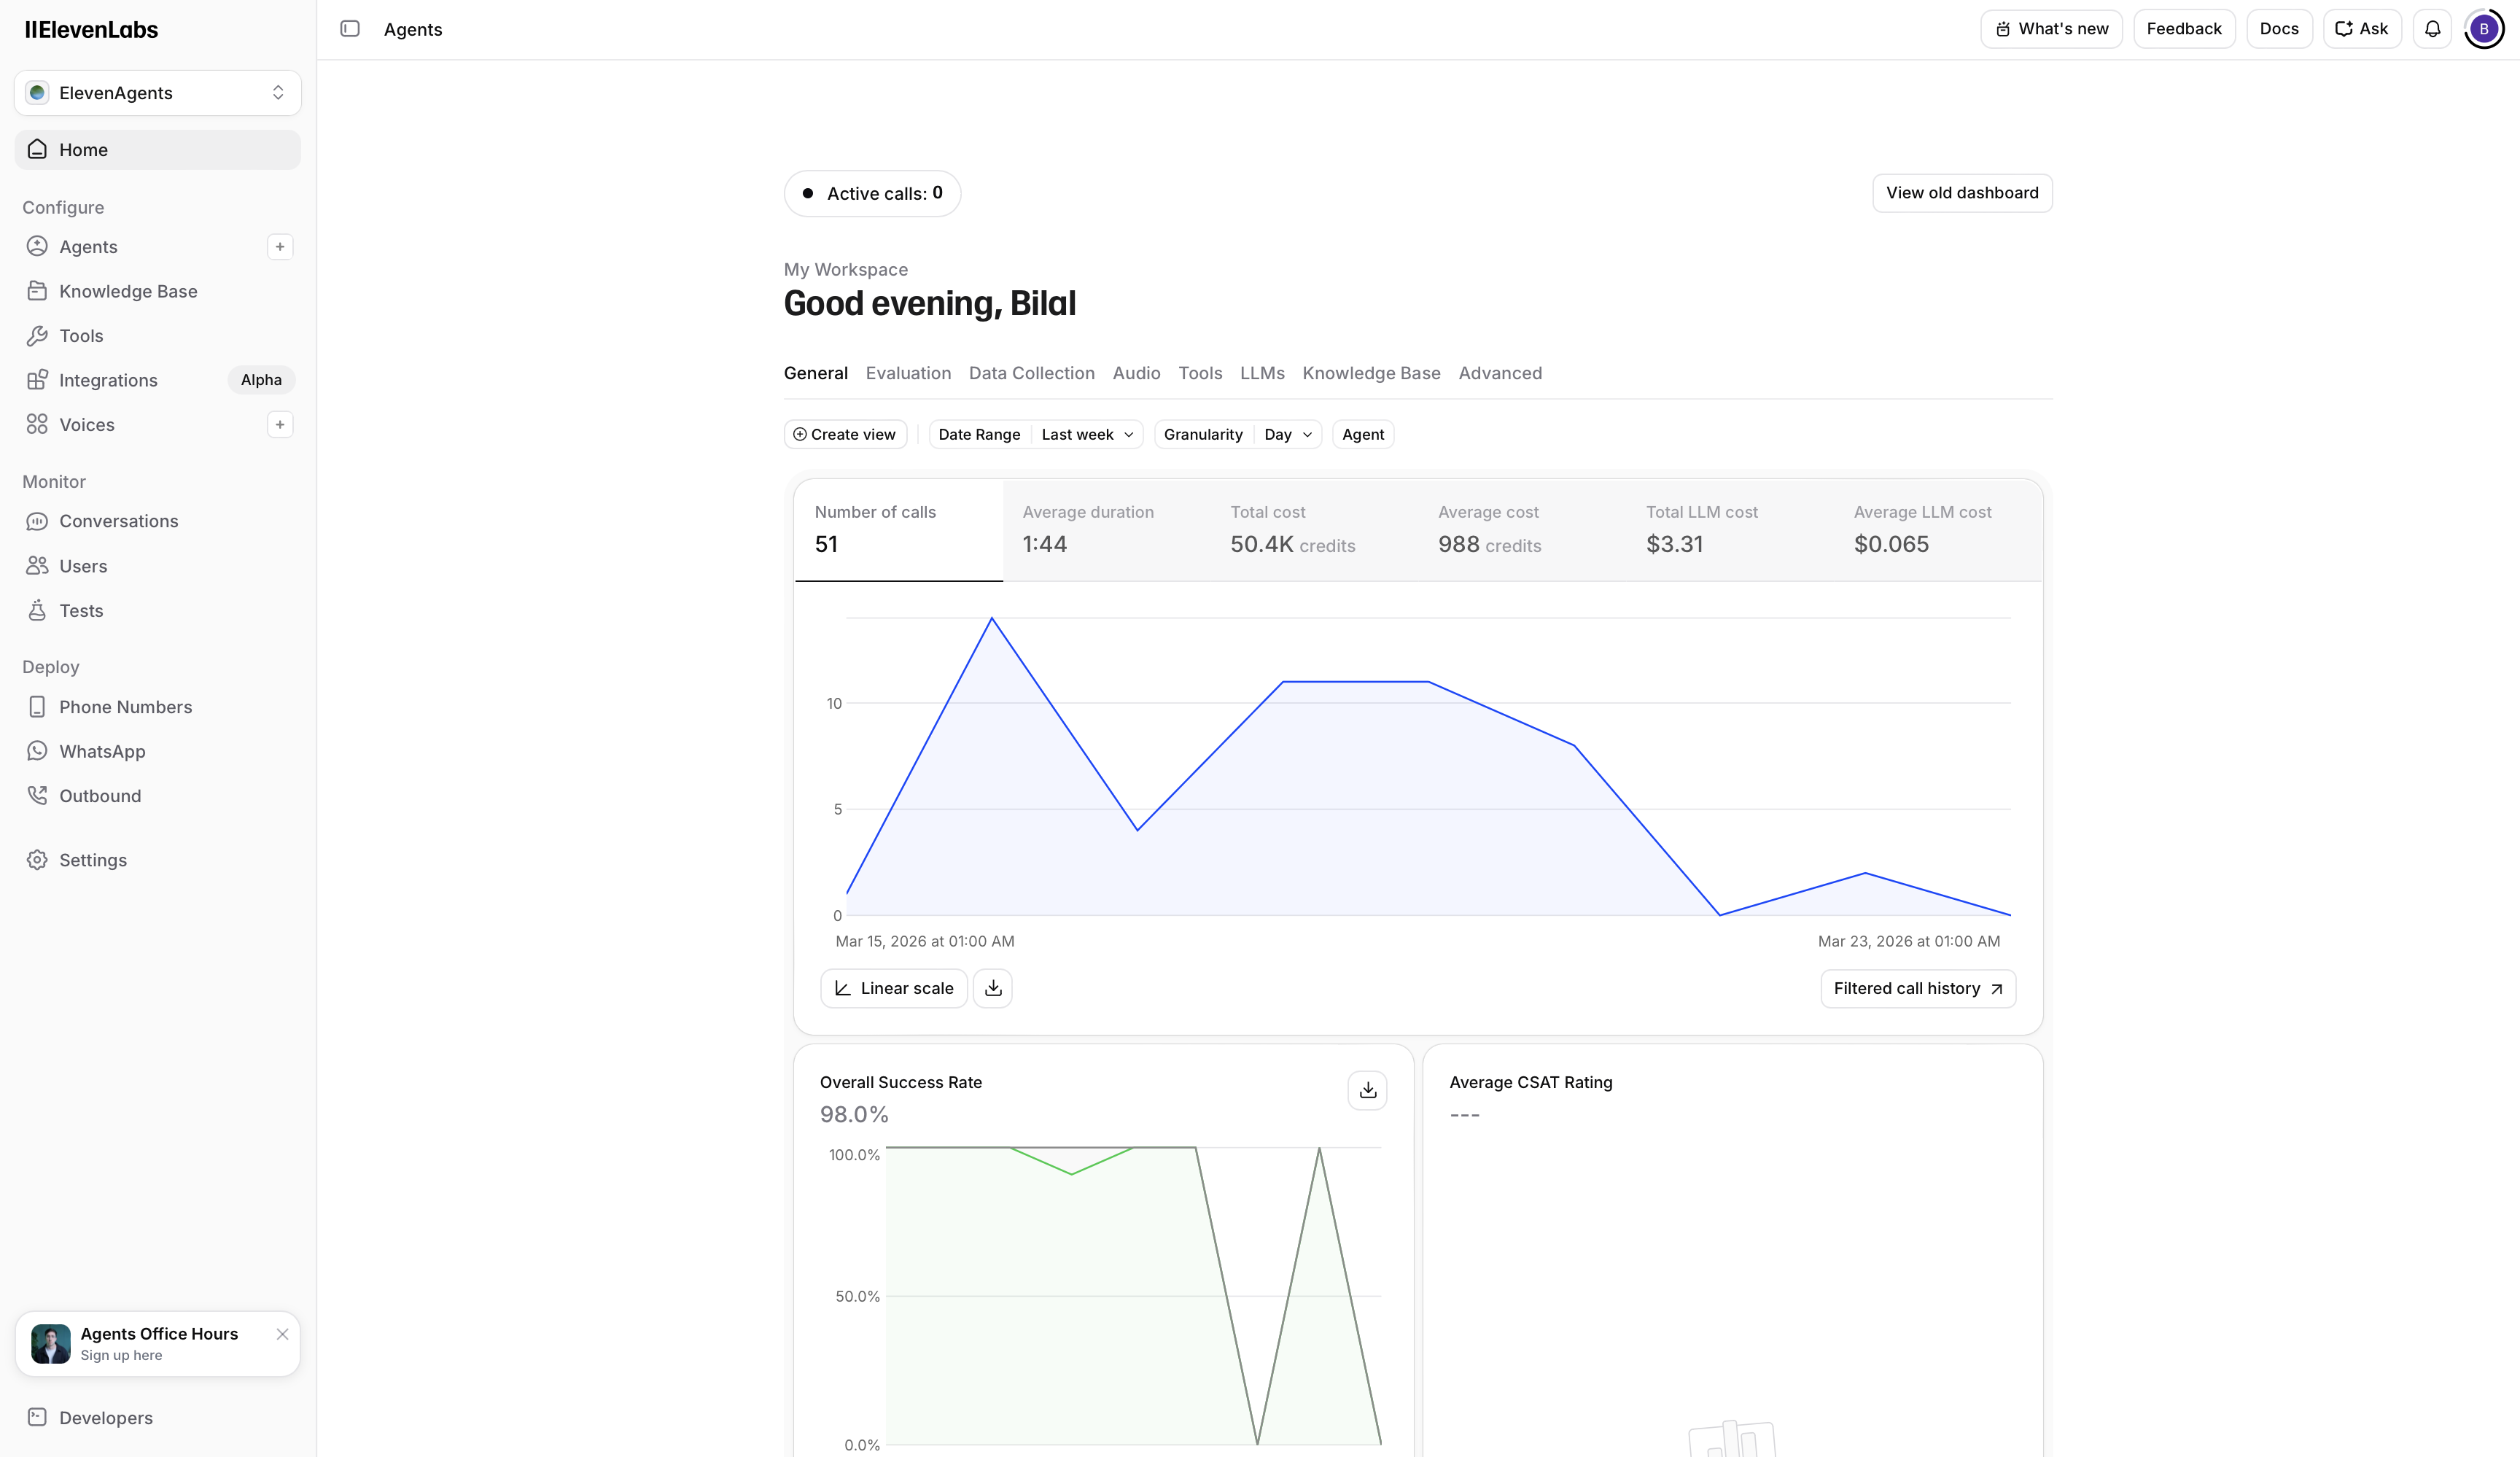Viewport: 2520px width, 1457px height.
Task: Open the Granularity Day dropdown
Action: tap(1287, 434)
